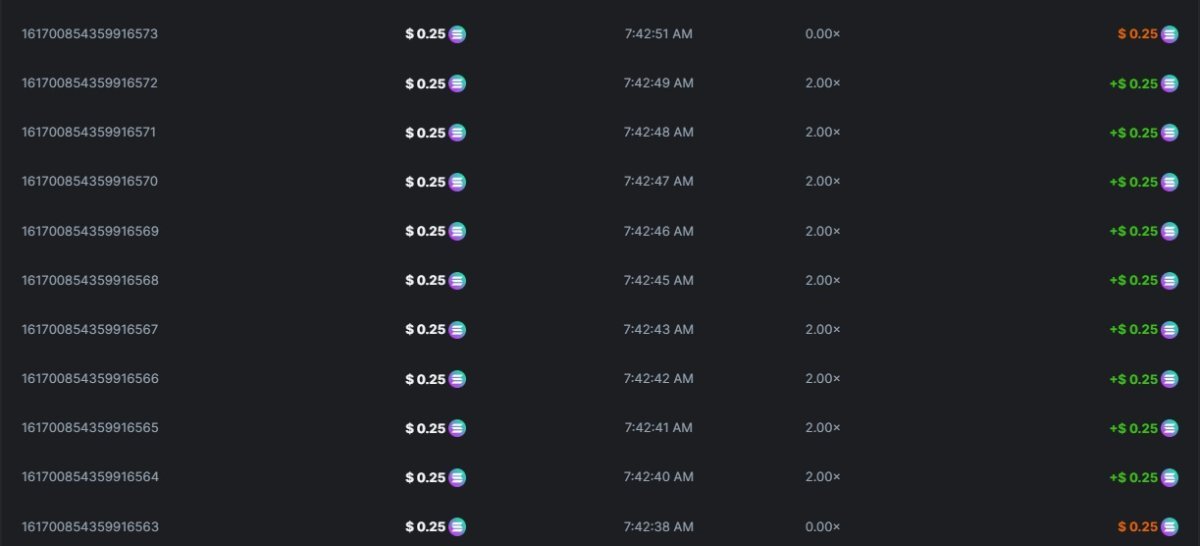Click Solana coin beside 7:42:45 AM payout
This screenshot has height=546, width=1200.
pos(1169,280)
